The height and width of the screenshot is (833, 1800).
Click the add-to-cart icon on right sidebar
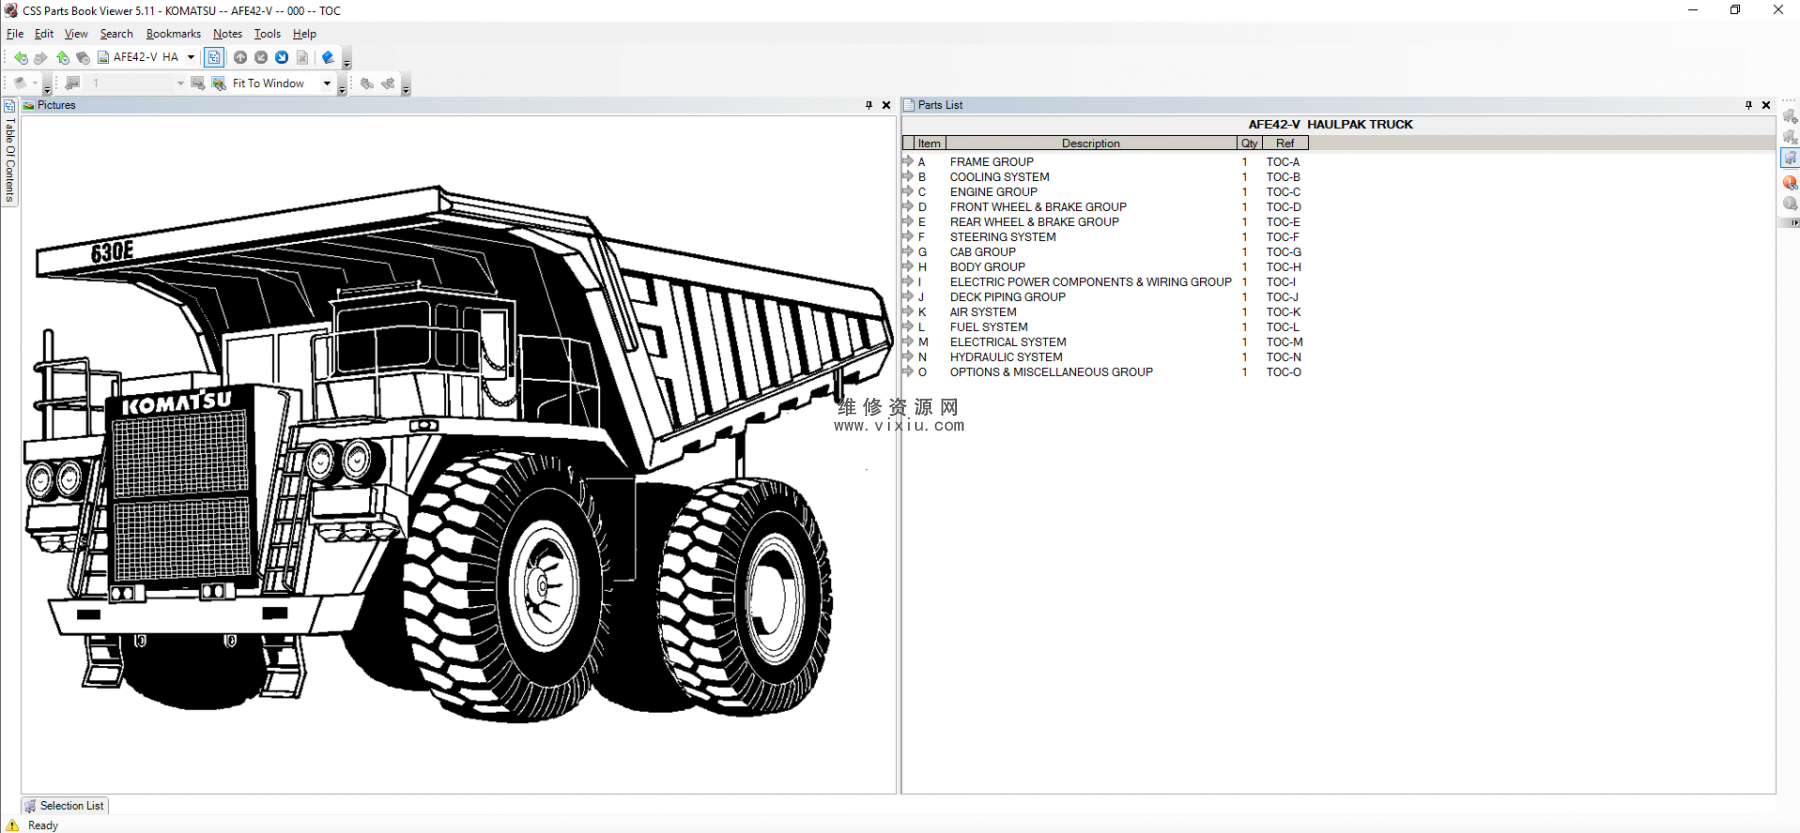click(1790, 117)
